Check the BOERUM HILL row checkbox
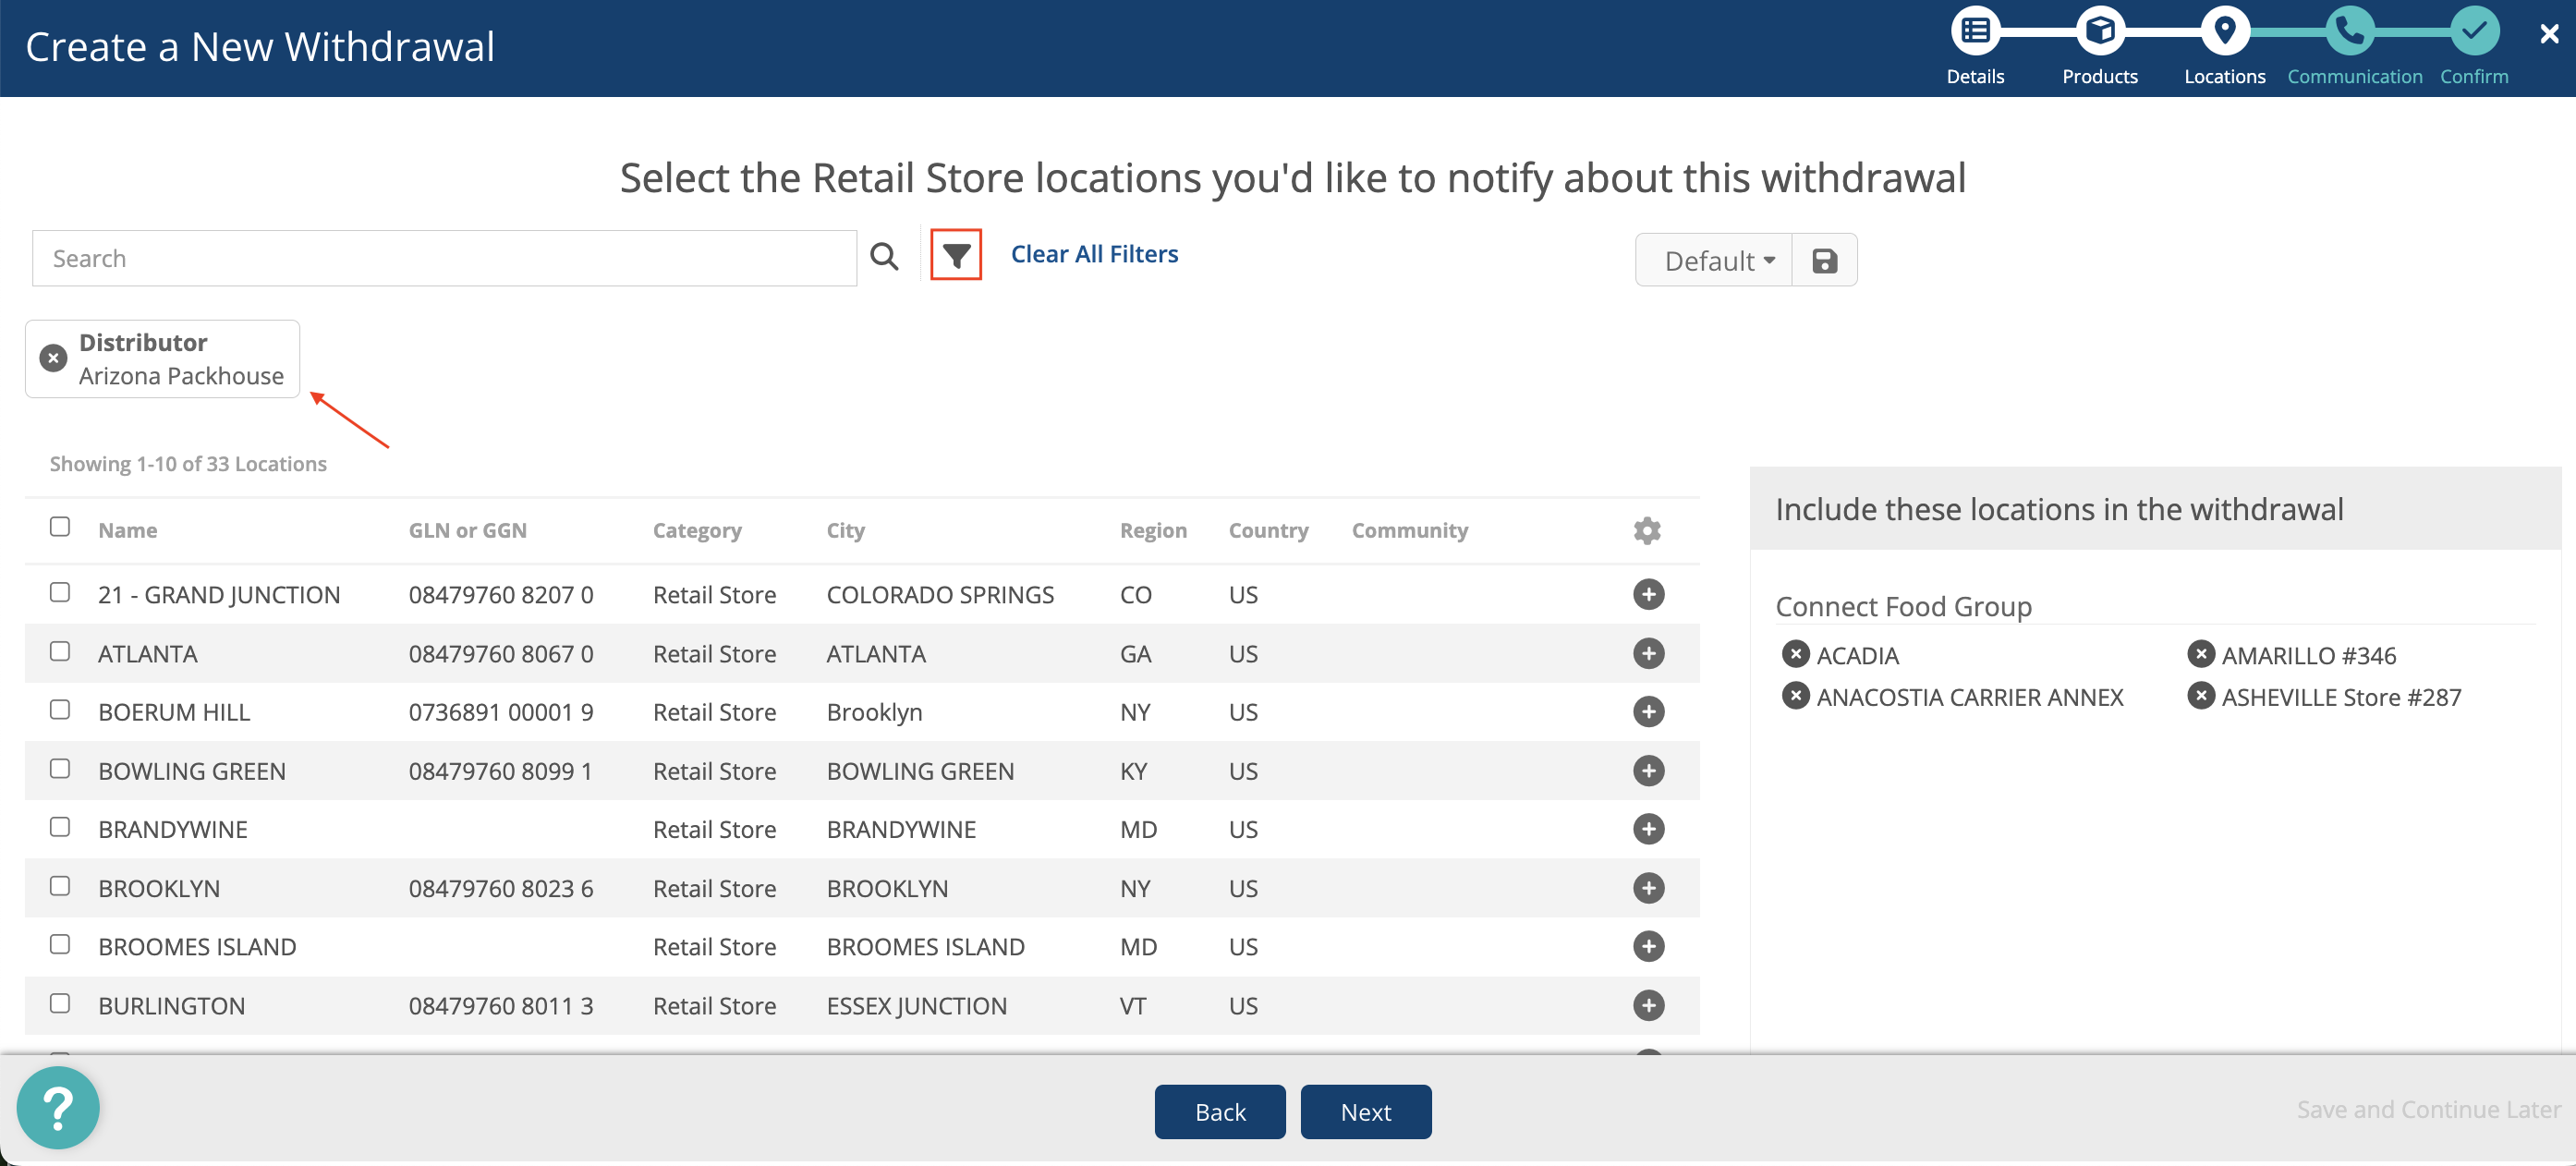This screenshot has width=2576, height=1166. 60,709
